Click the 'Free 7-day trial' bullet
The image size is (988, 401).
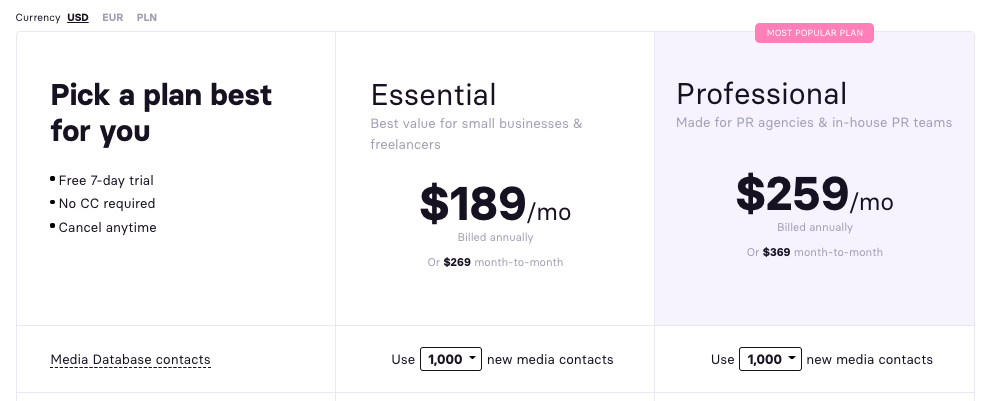point(106,180)
